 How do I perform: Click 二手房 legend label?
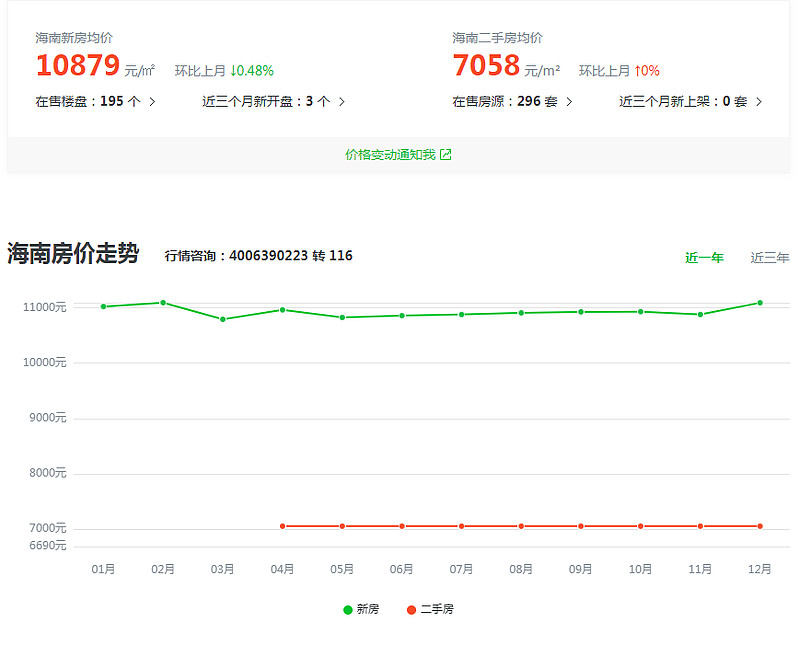(437, 609)
